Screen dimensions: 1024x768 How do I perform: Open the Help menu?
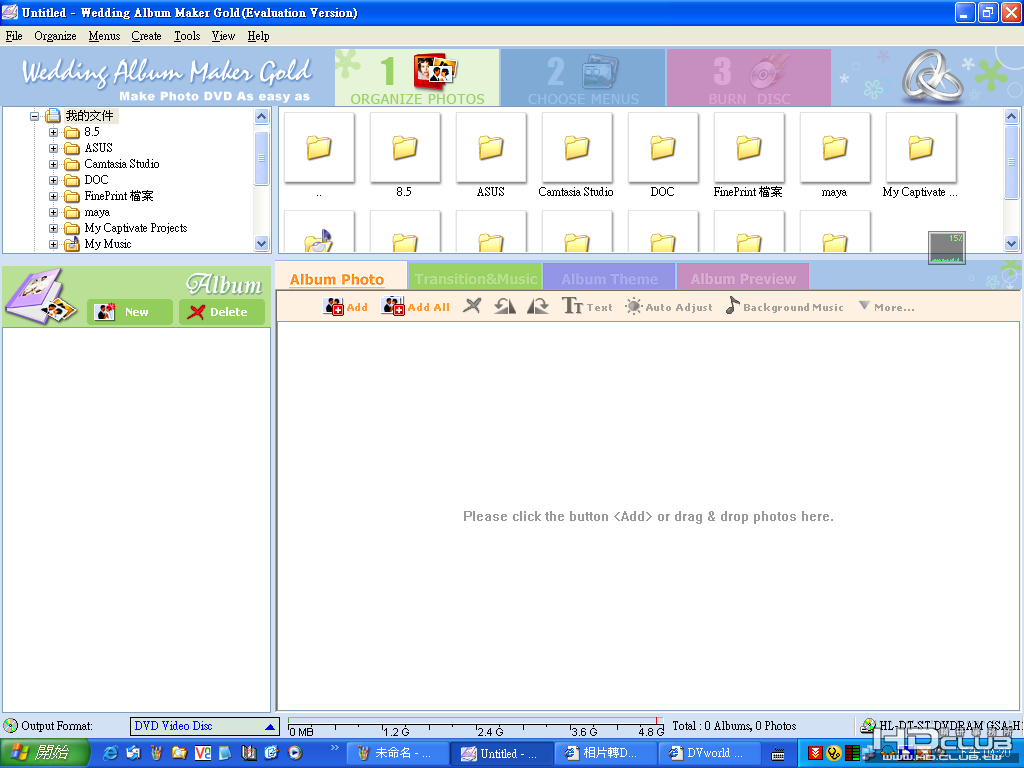(258, 36)
